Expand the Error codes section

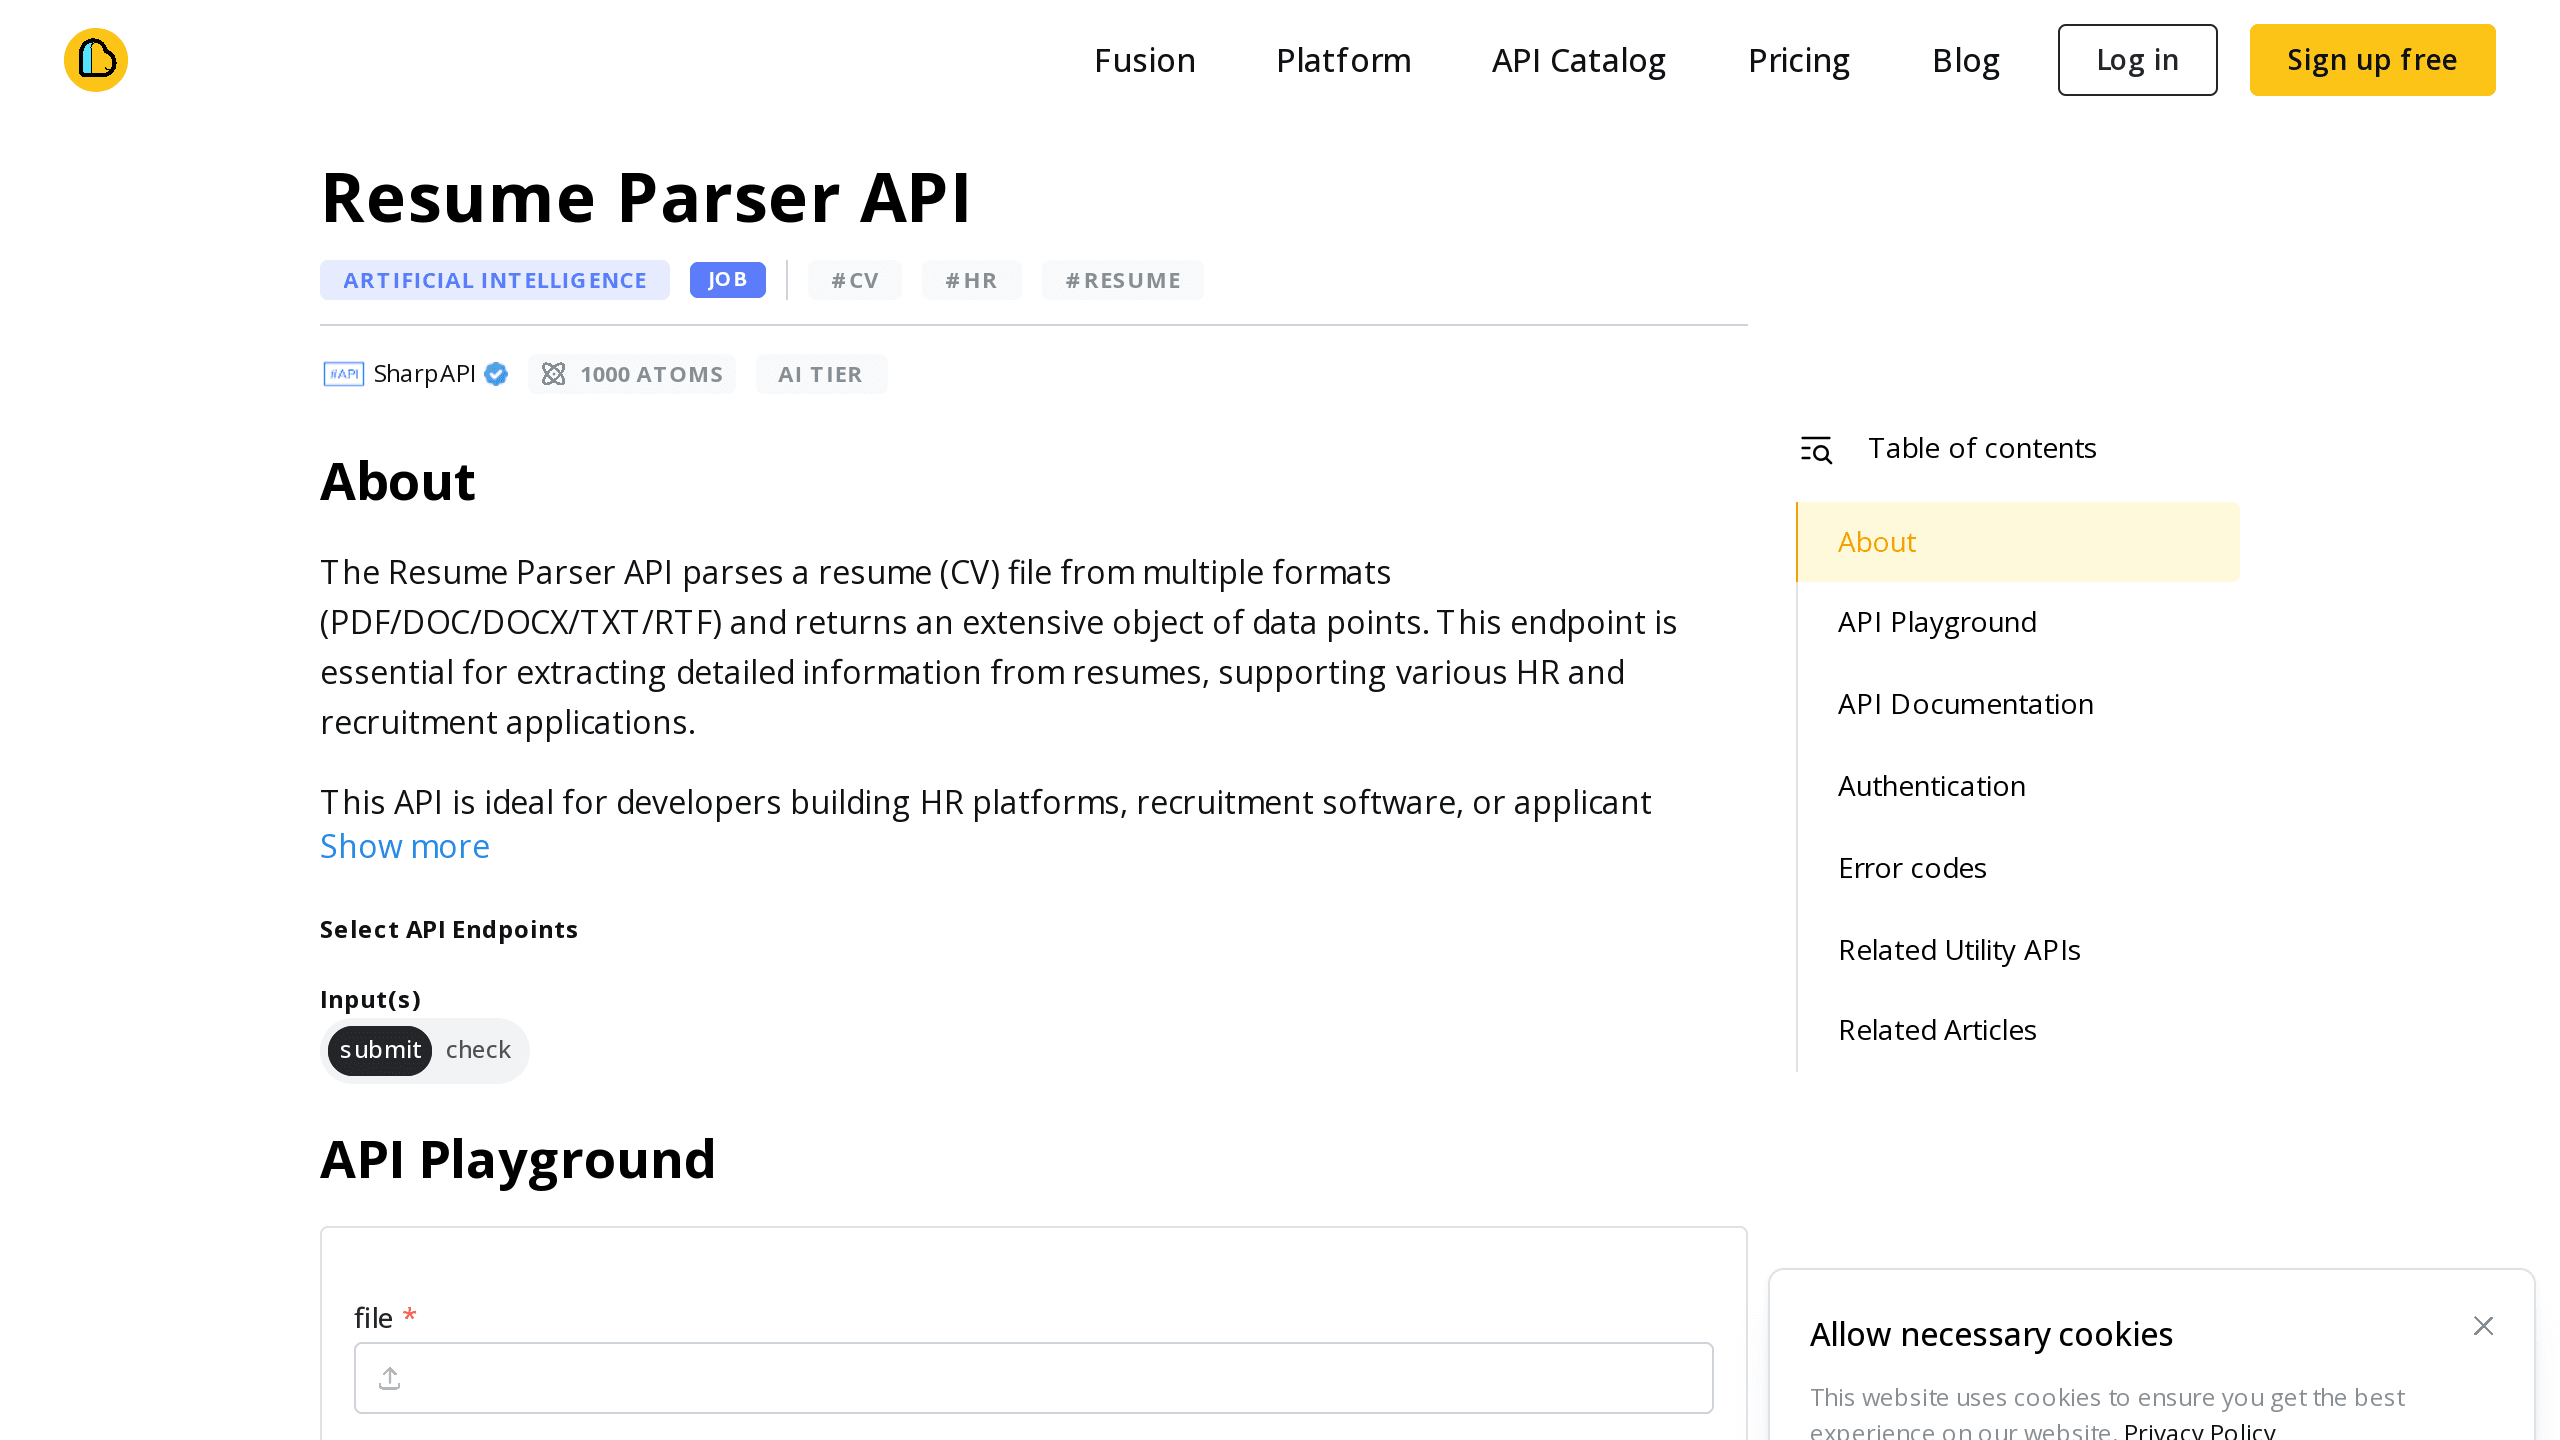1911,867
